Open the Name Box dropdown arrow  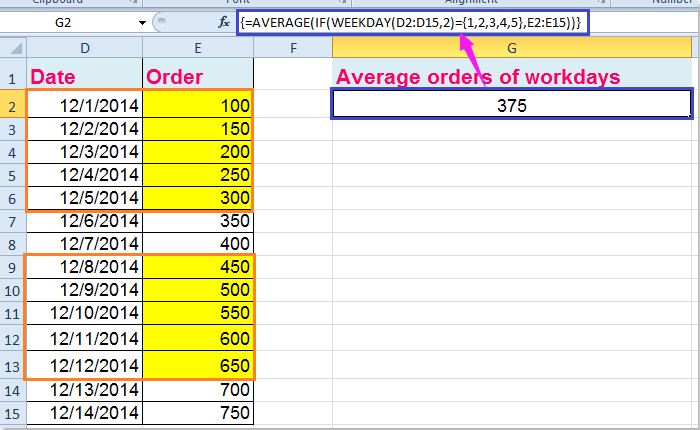tap(139, 22)
